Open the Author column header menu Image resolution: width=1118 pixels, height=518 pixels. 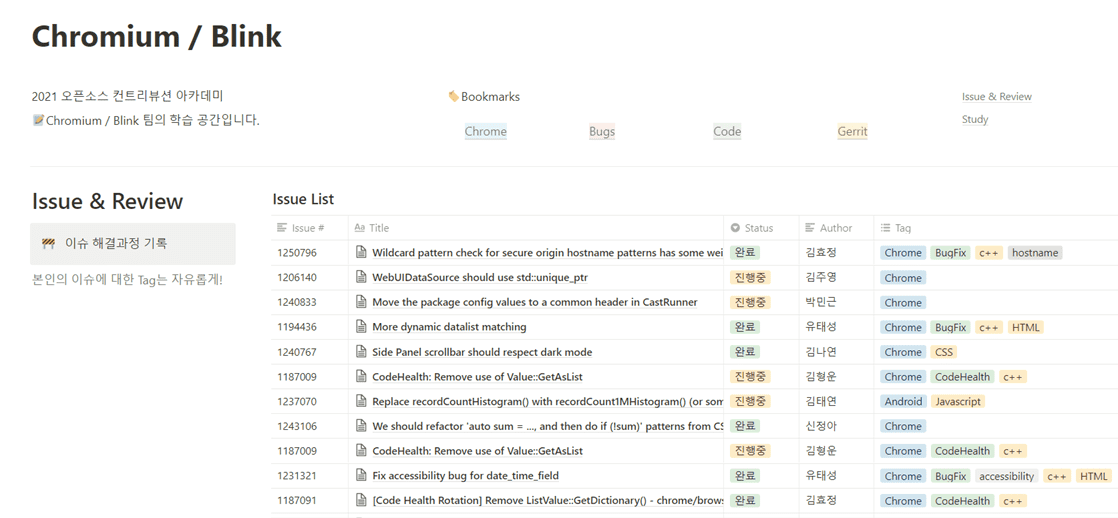[x=836, y=228]
